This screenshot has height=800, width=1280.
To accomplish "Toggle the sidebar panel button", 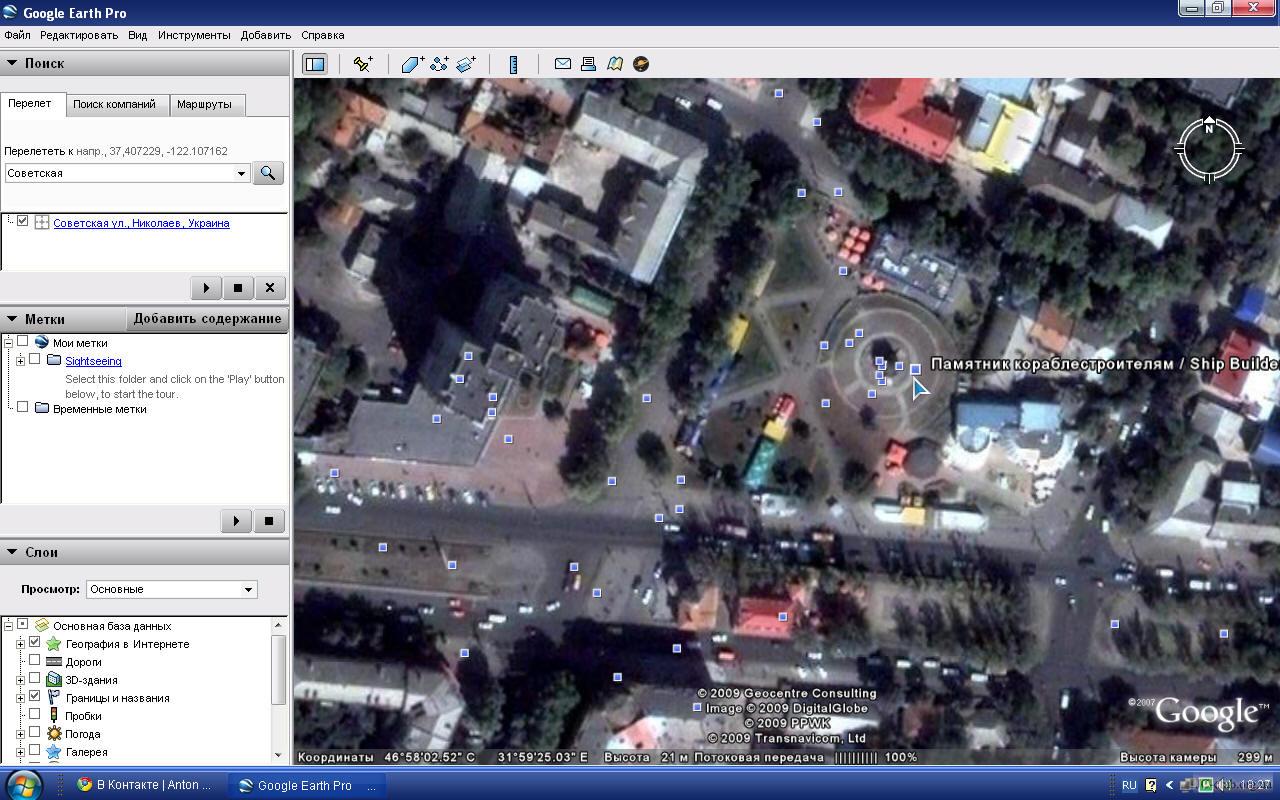I will point(315,64).
